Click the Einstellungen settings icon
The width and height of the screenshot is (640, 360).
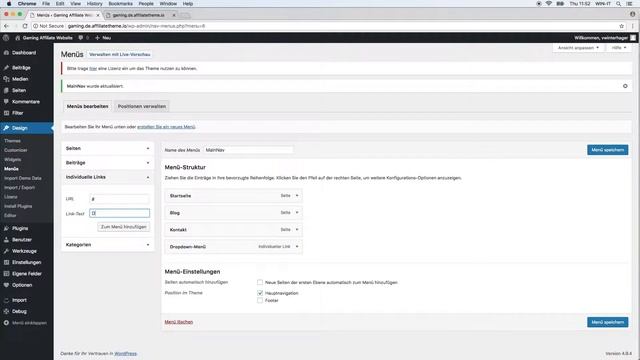[6, 262]
